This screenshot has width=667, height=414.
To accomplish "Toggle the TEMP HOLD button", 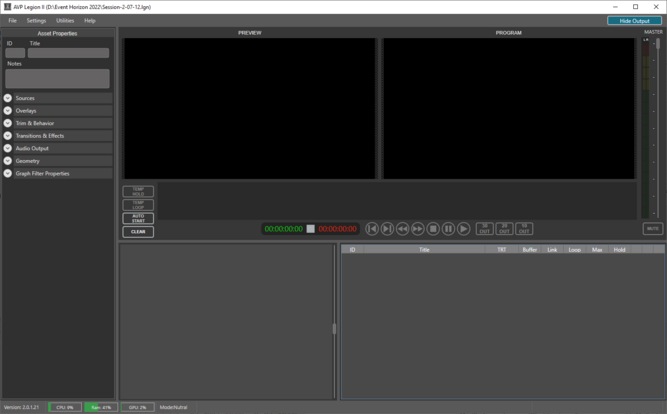I will [138, 191].
